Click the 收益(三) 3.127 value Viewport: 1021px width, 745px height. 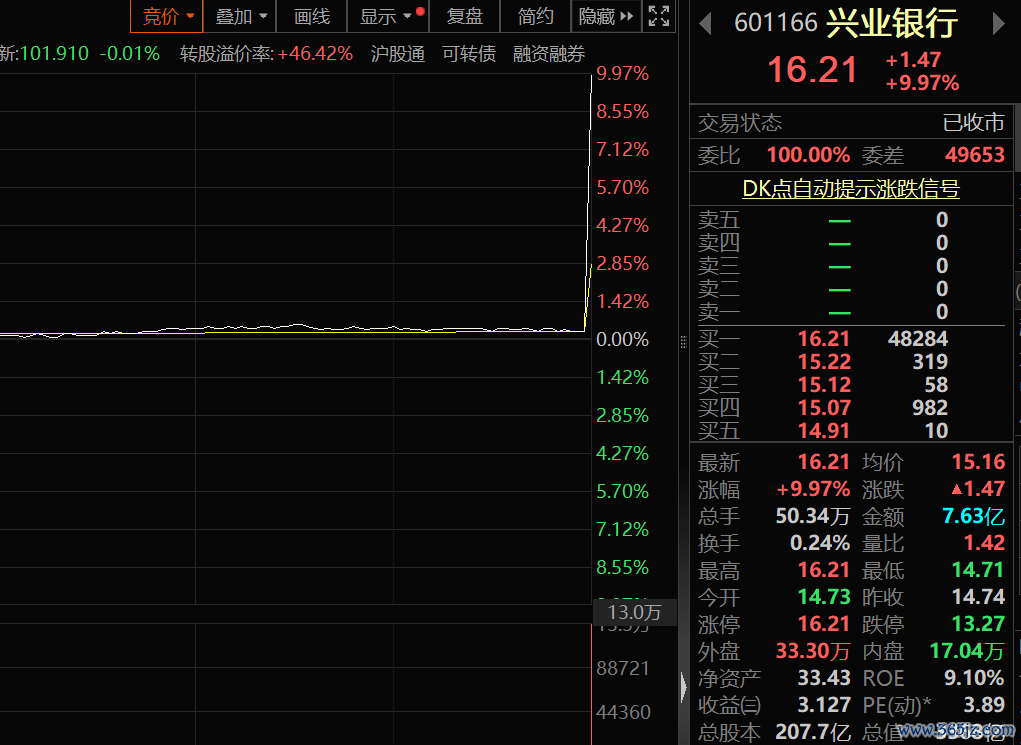click(x=824, y=705)
